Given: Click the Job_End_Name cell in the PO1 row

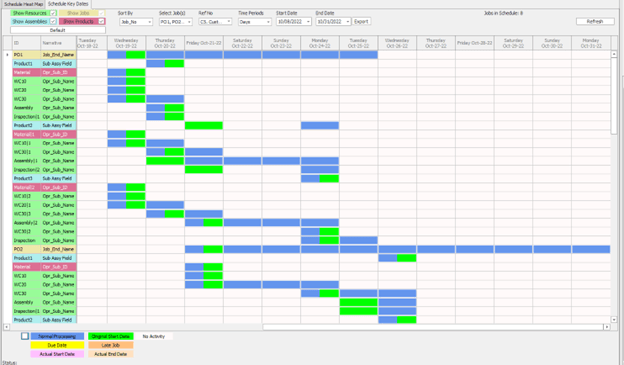Looking at the screenshot, I should click(58, 55).
